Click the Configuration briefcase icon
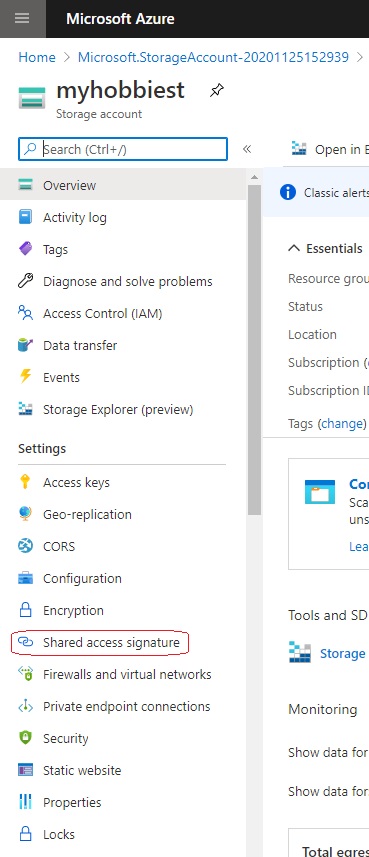This screenshot has width=369, height=857. pyautogui.click(x=26, y=578)
